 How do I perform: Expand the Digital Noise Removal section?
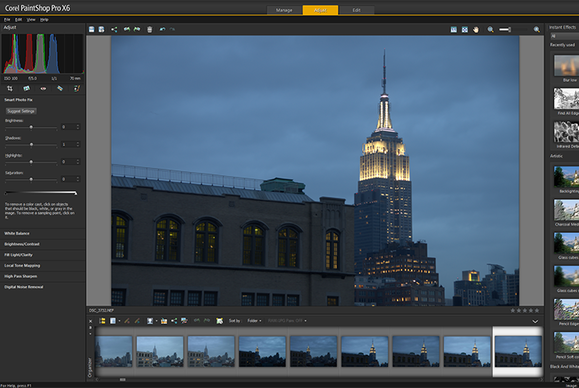42,287
